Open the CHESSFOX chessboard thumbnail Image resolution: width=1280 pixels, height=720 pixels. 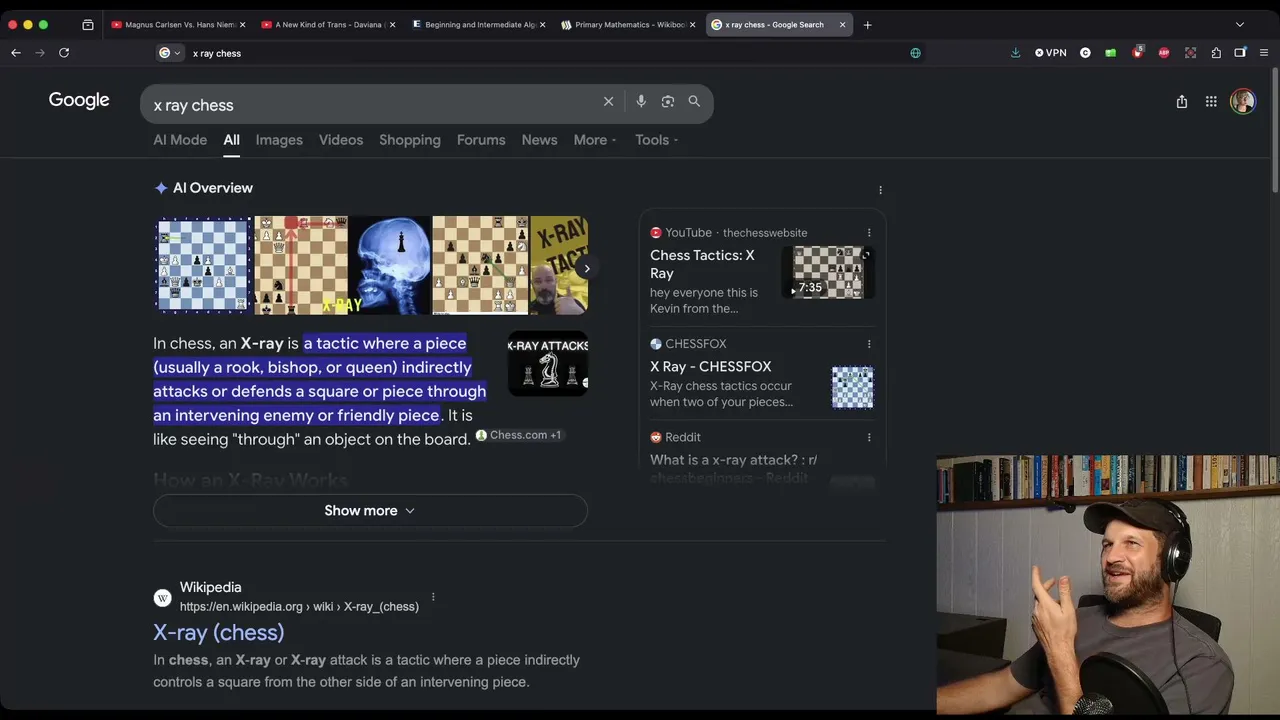coord(853,387)
